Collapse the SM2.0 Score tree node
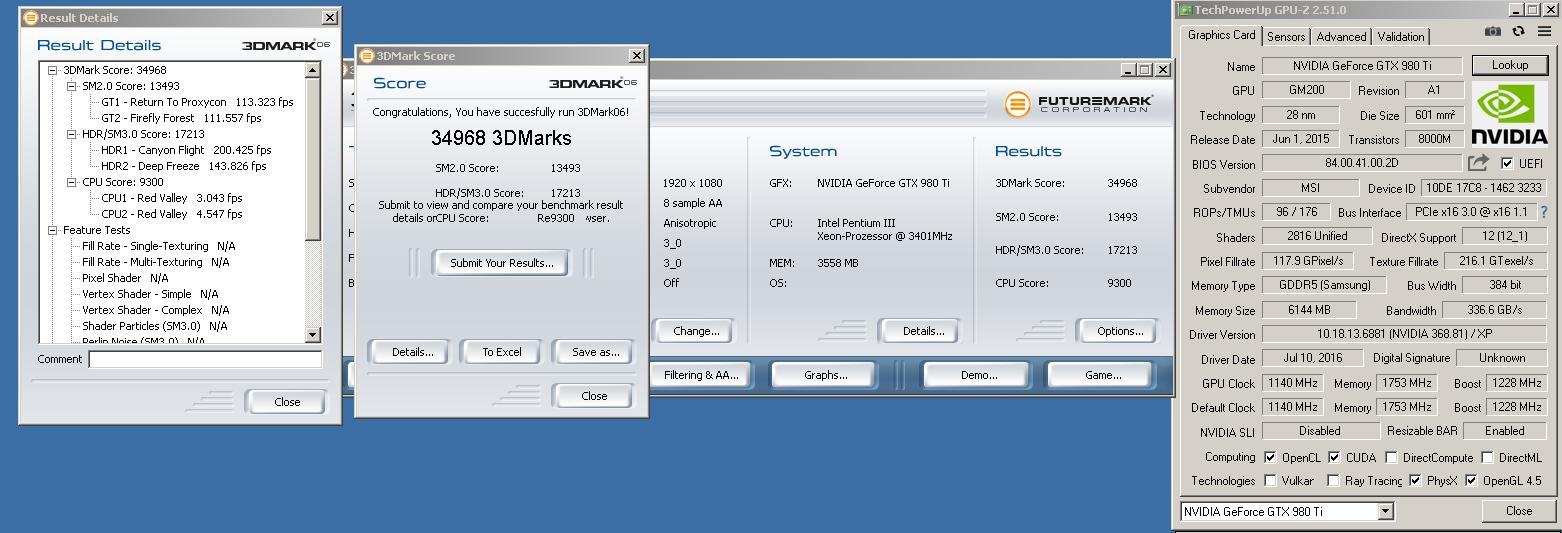Image resolution: width=1562 pixels, height=533 pixels. point(72,86)
